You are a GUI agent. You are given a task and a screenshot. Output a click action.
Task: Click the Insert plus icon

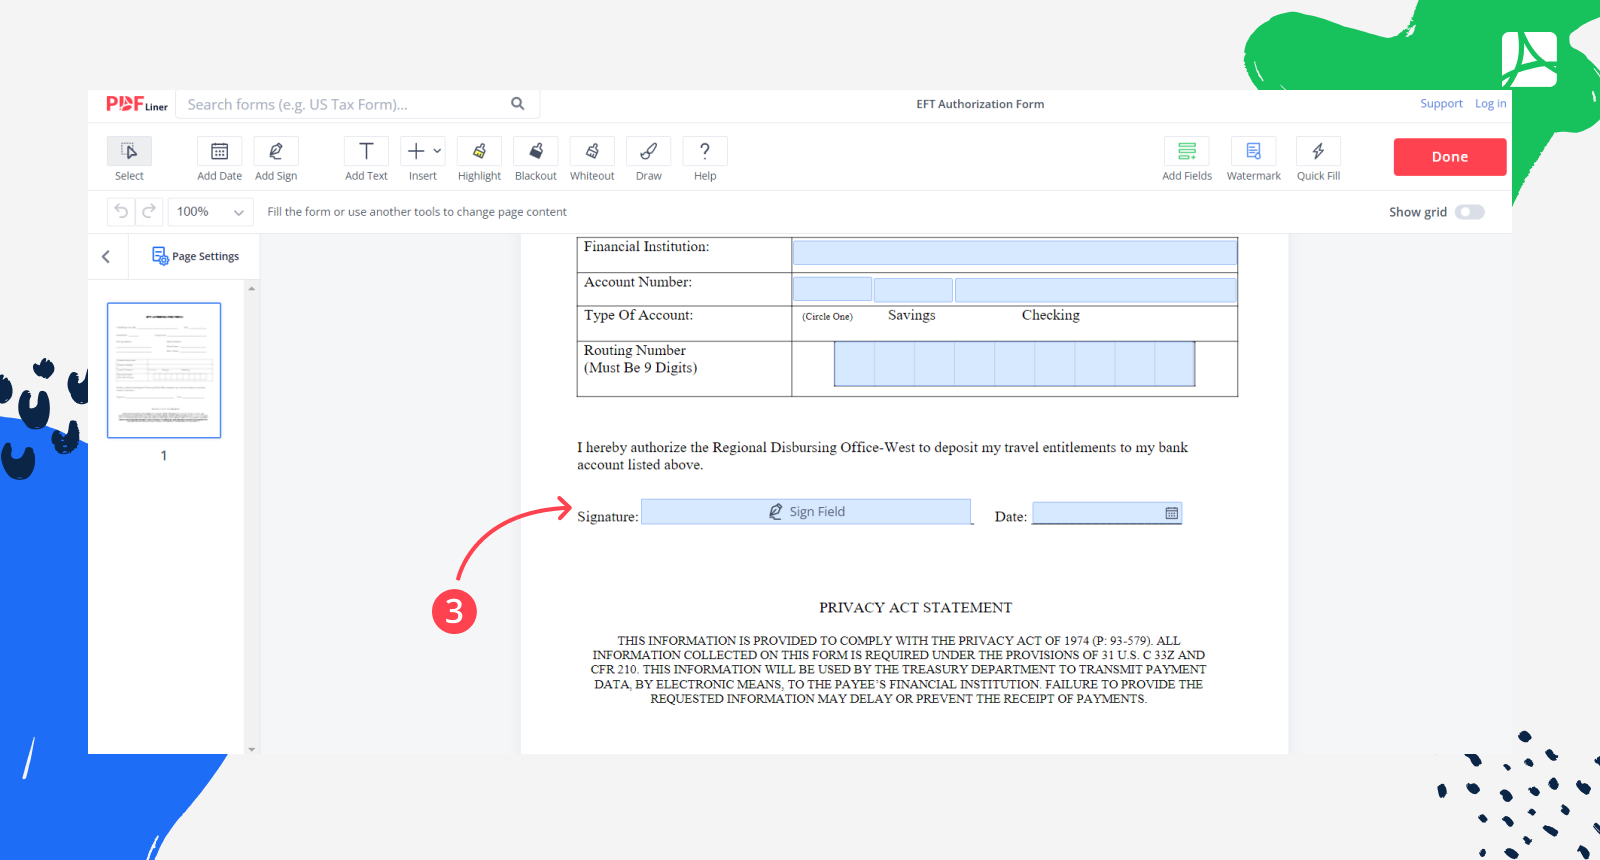416,151
